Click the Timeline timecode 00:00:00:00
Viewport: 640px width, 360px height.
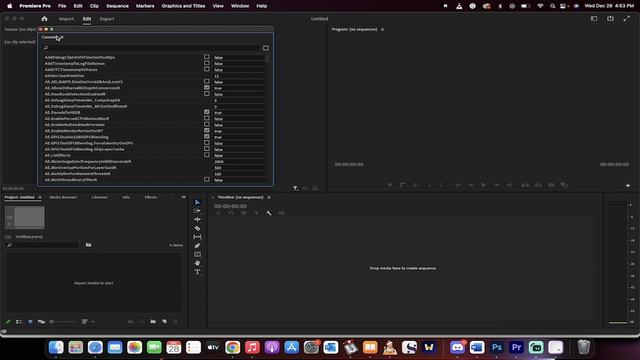click(230, 206)
